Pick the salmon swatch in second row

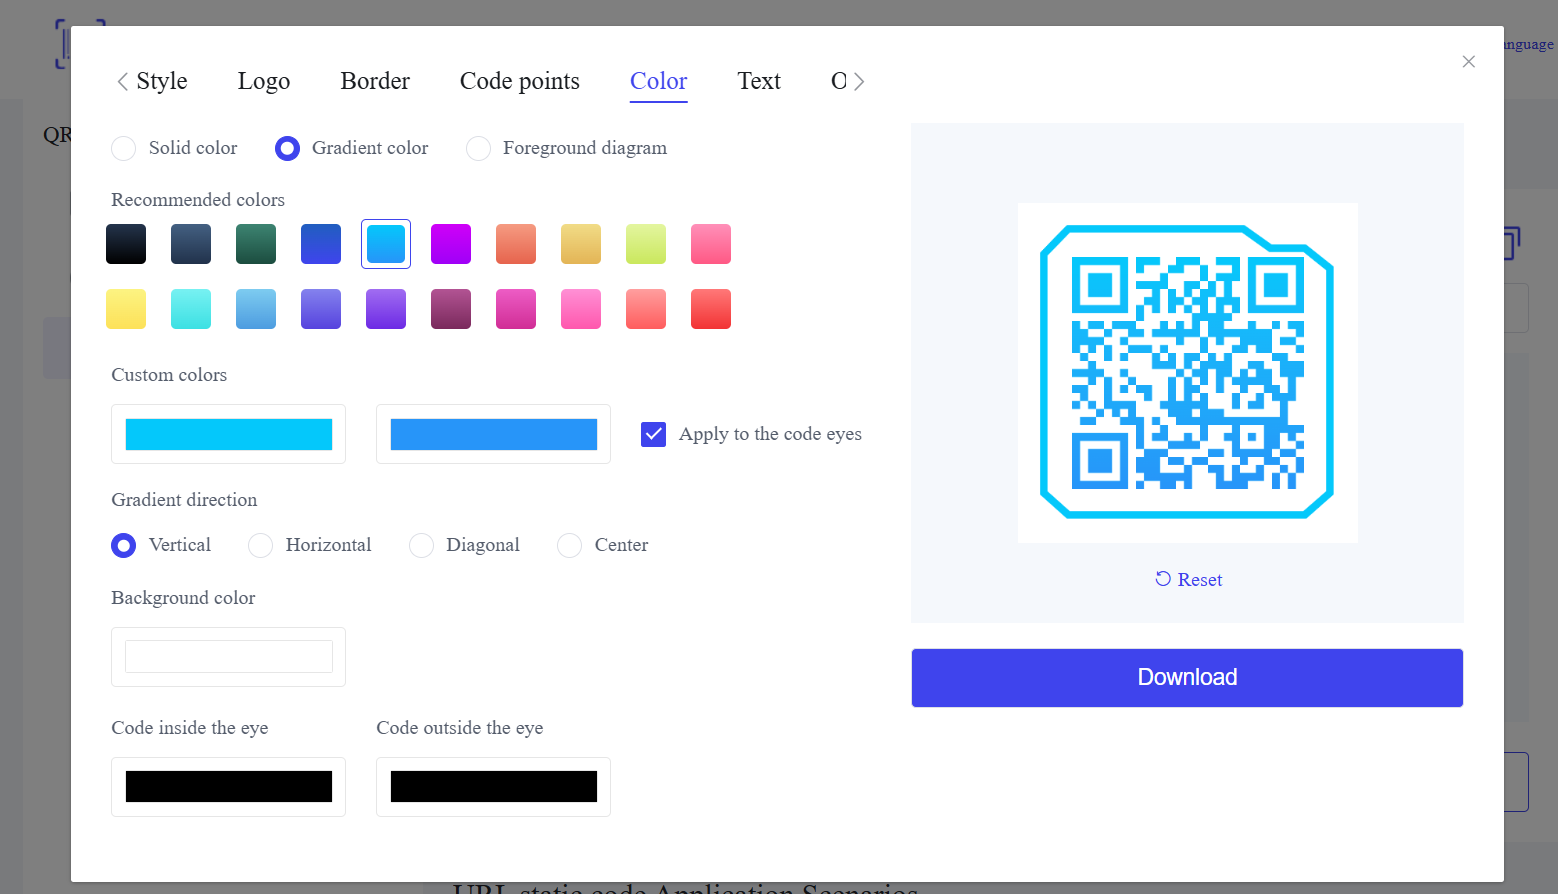646,309
